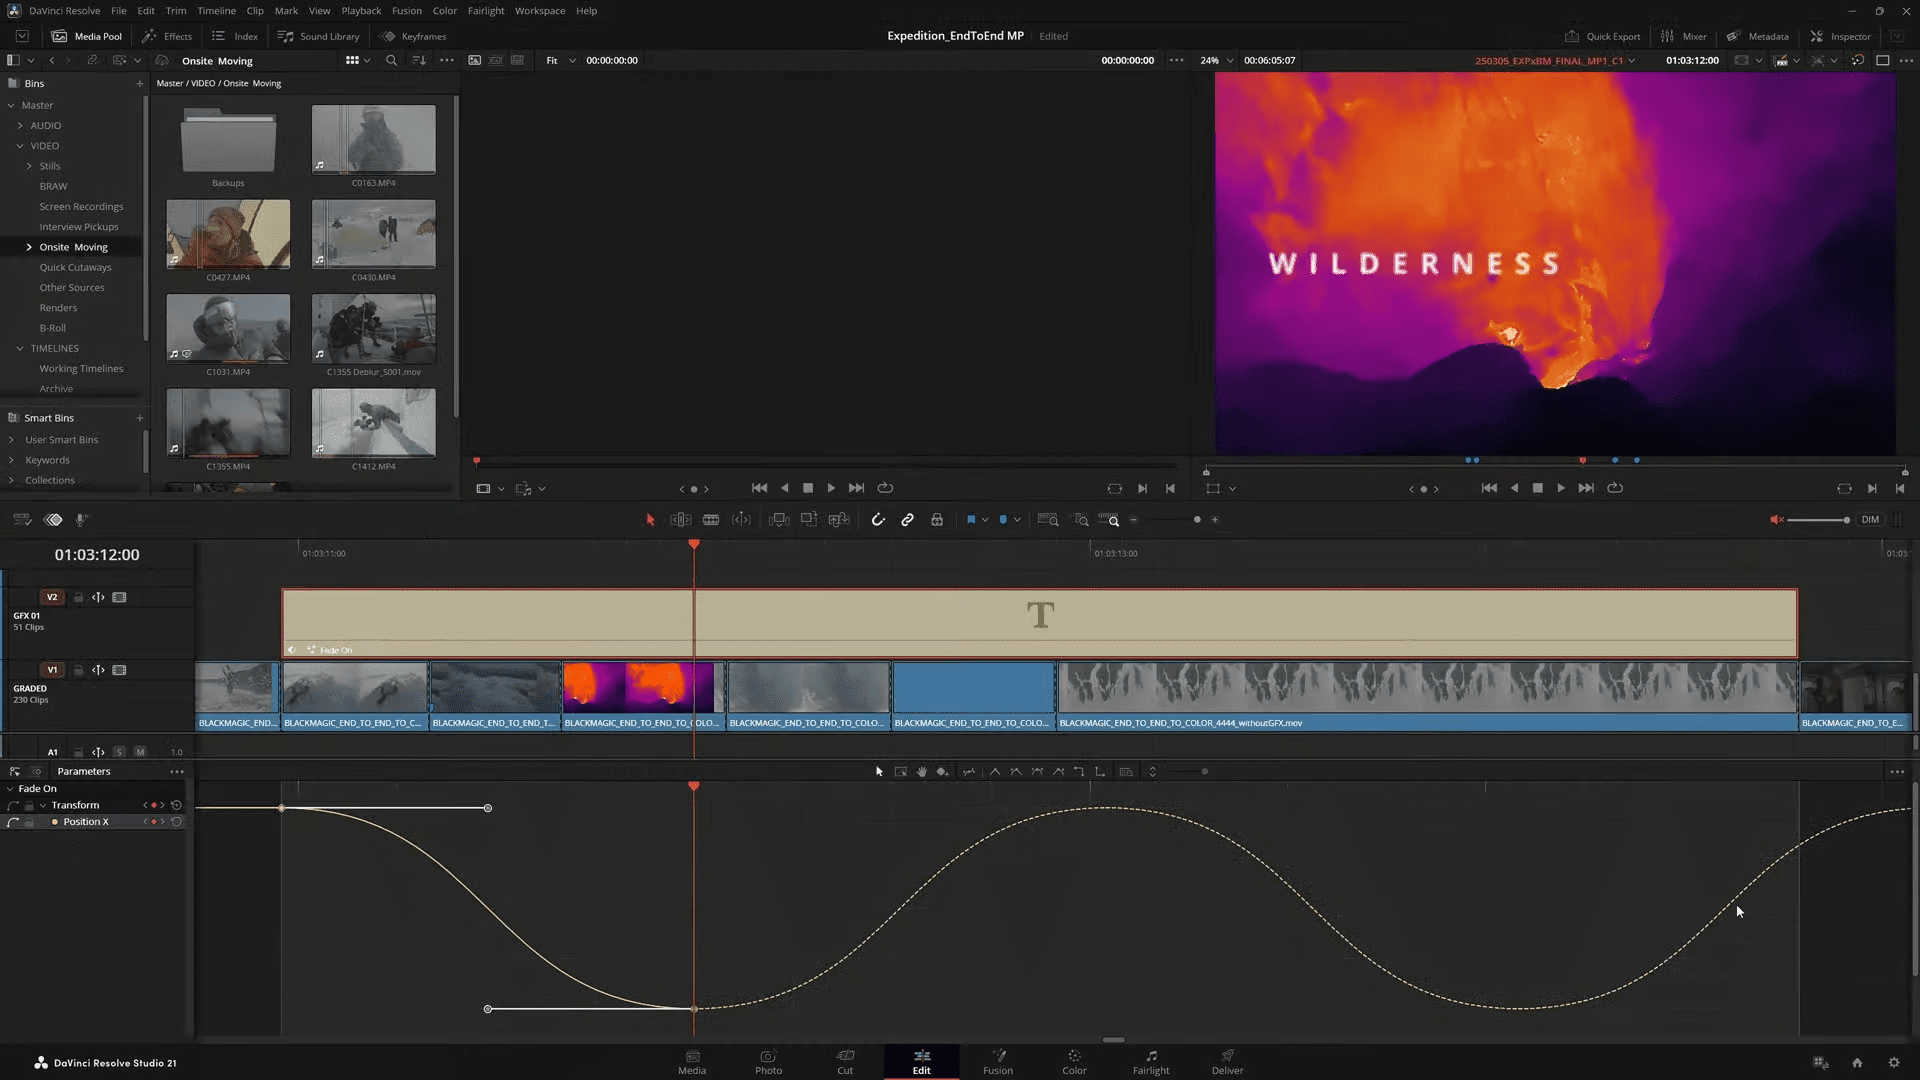Open the flag color dropdown in the toolbar

(x=987, y=519)
